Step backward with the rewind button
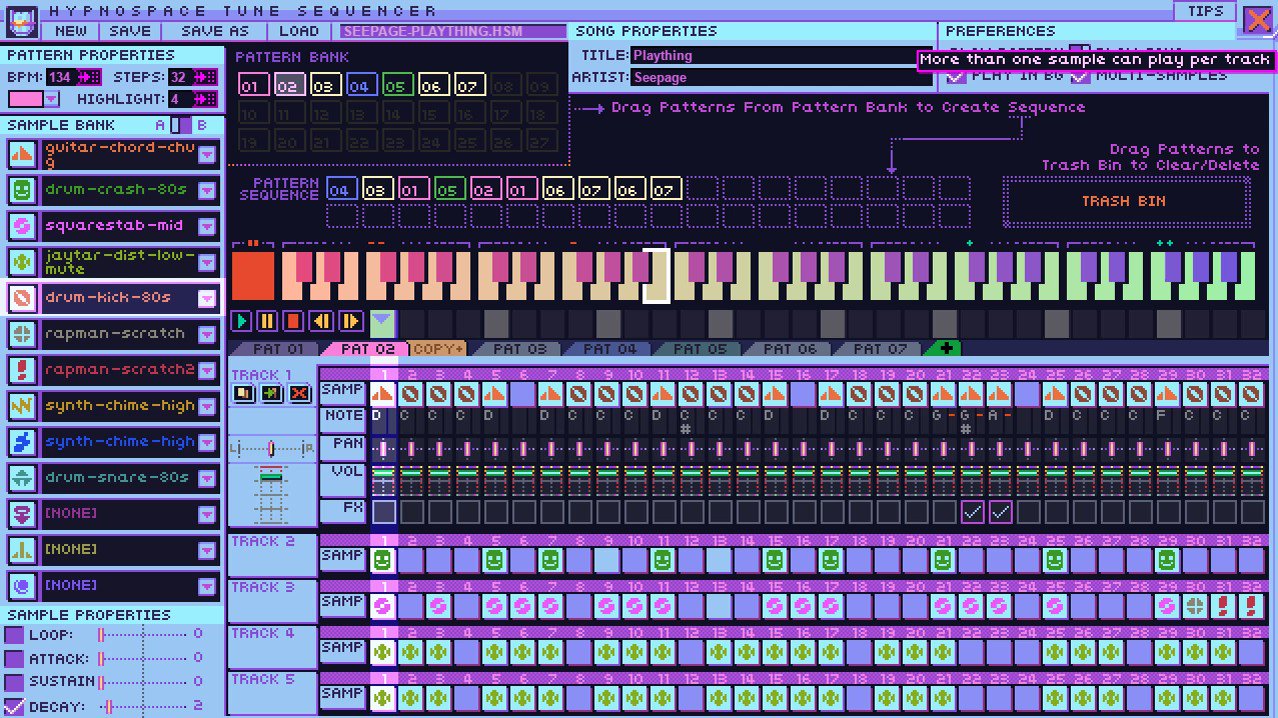Viewport: 1278px width, 718px height. tap(321, 321)
